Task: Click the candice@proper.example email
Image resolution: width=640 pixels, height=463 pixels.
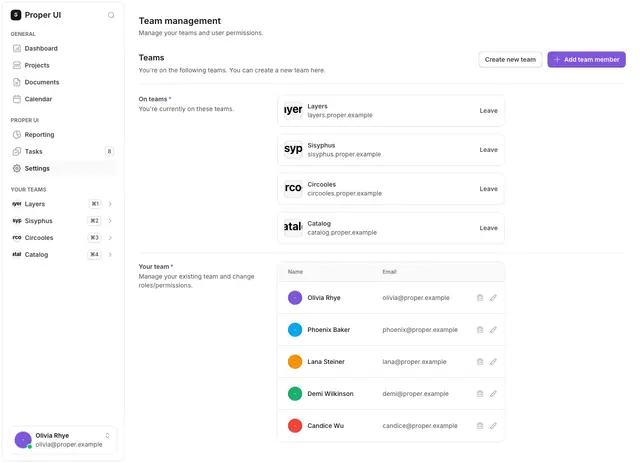Action: pyautogui.click(x=420, y=426)
